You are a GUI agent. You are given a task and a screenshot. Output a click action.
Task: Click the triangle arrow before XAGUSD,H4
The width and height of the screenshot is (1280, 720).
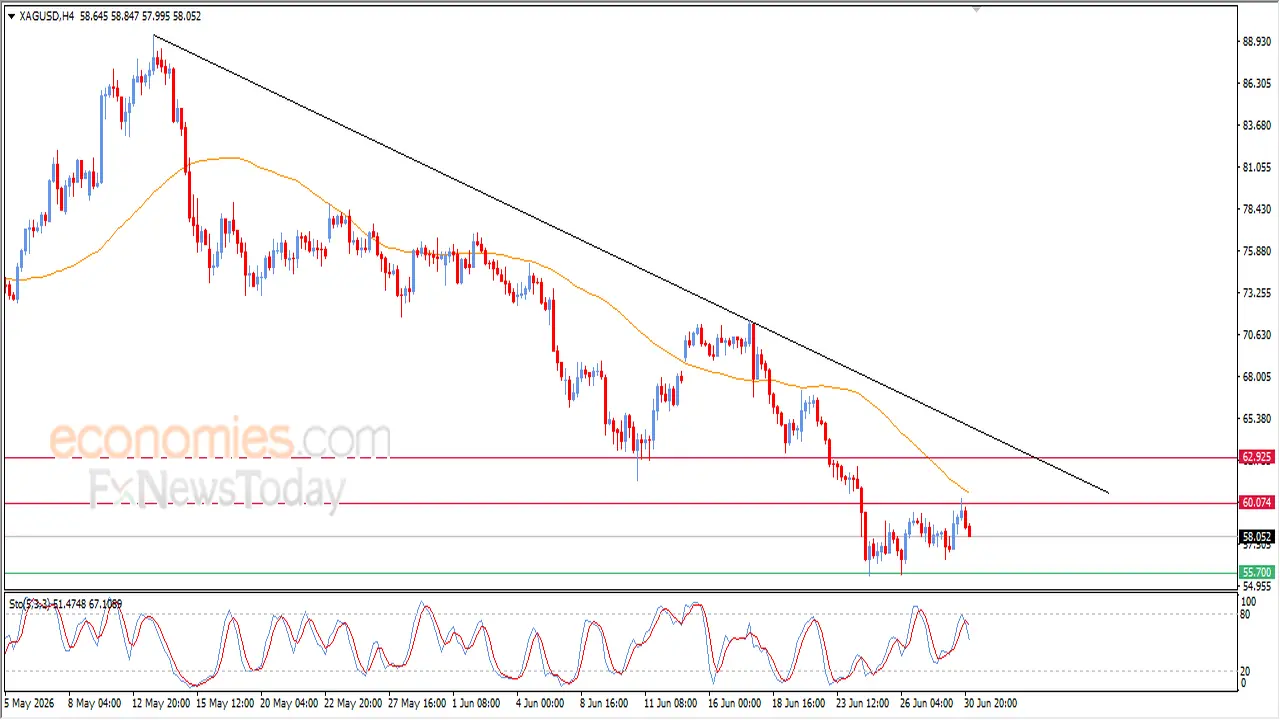click(x=11, y=16)
